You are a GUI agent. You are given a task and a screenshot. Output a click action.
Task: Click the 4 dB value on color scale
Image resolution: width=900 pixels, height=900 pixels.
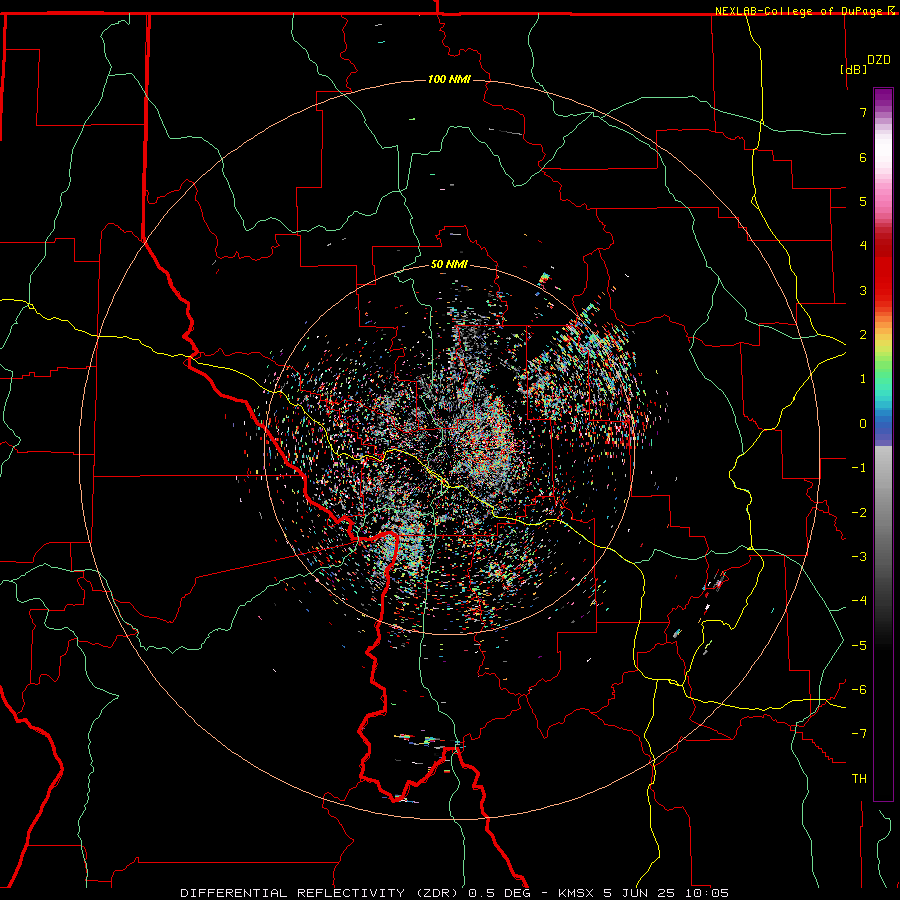[863, 246]
